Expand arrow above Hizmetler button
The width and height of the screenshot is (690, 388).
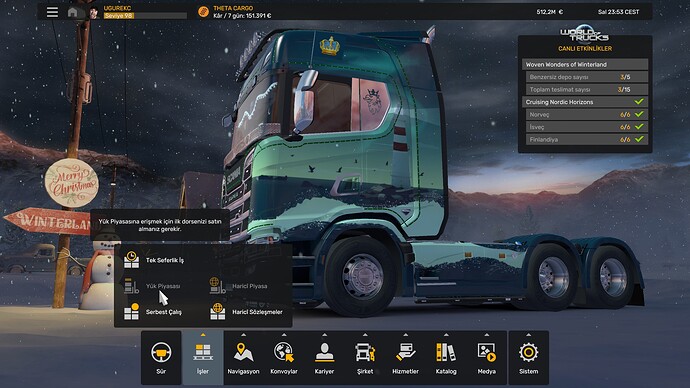click(405, 335)
